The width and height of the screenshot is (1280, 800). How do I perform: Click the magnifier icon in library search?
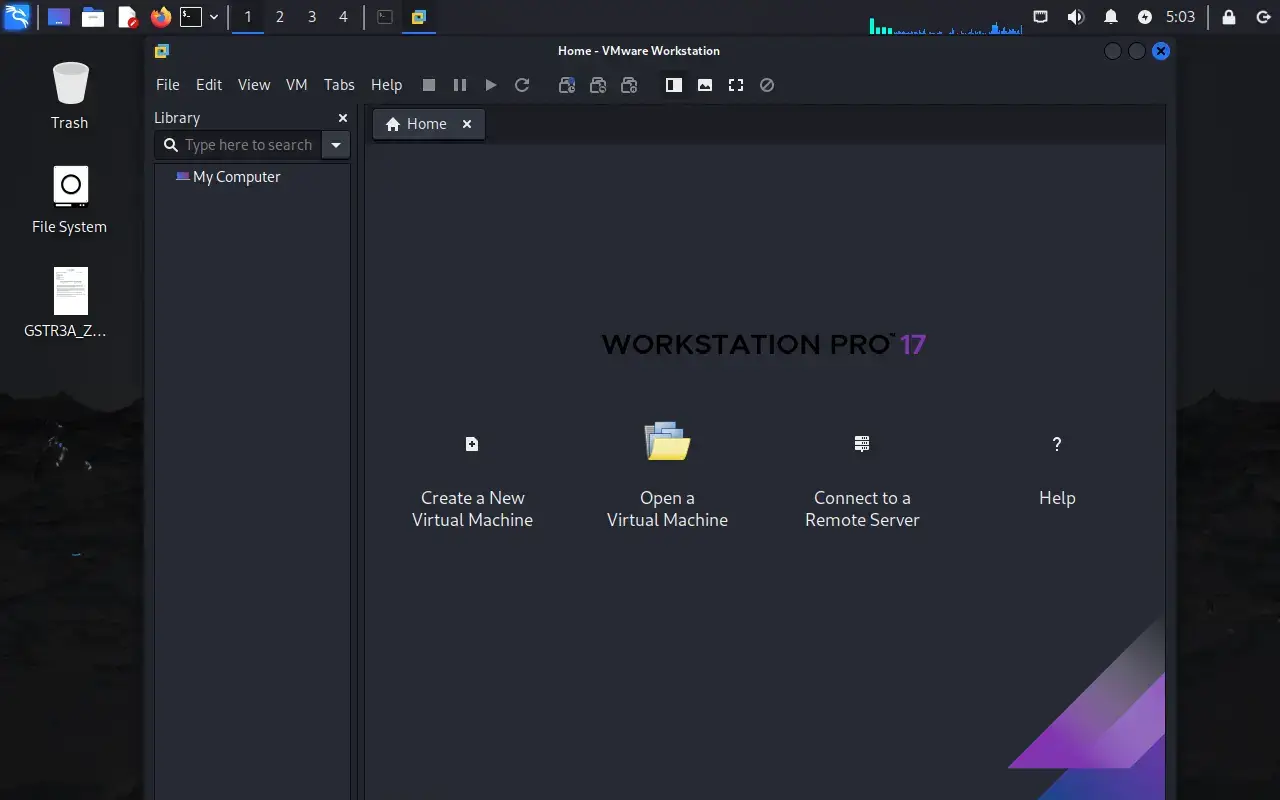tap(170, 145)
